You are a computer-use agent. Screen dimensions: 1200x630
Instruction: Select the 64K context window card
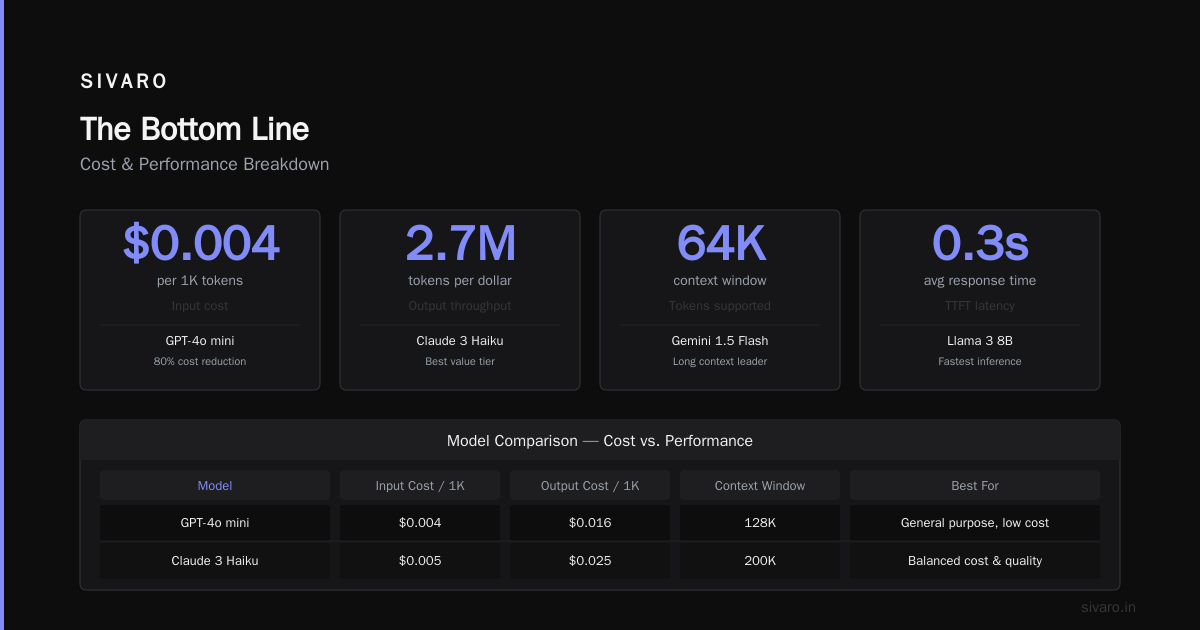click(x=720, y=300)
